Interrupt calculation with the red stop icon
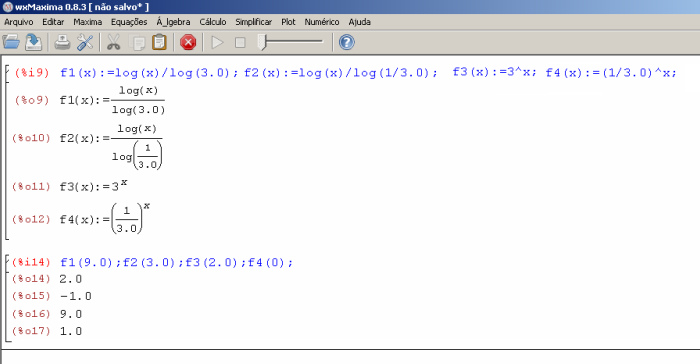Screen dimensions: 700x364 pyautogui.click(x=188, y=42)
